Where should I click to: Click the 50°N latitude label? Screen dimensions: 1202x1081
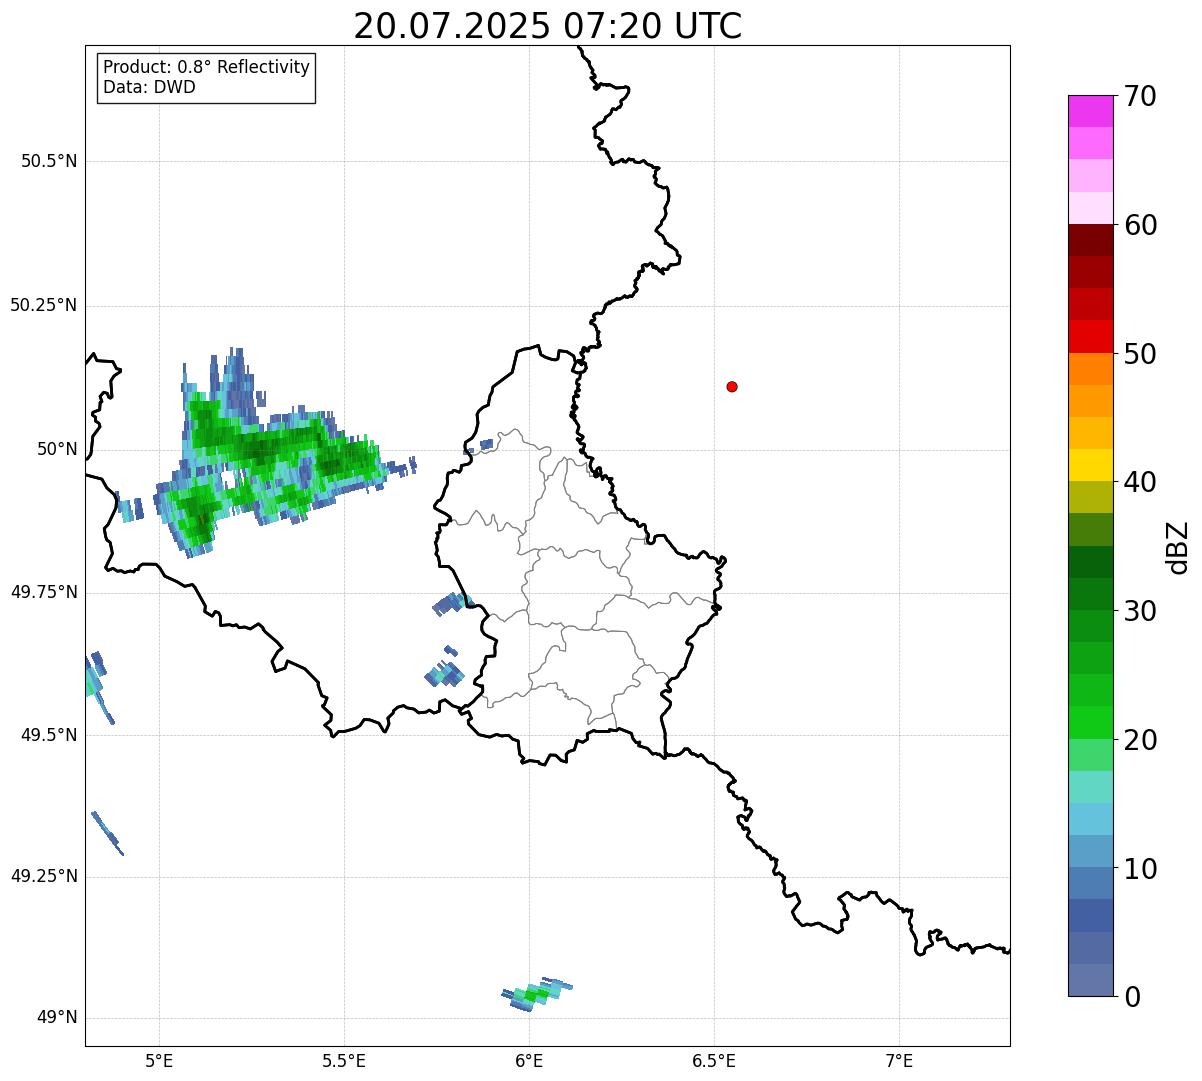[57, 449]
